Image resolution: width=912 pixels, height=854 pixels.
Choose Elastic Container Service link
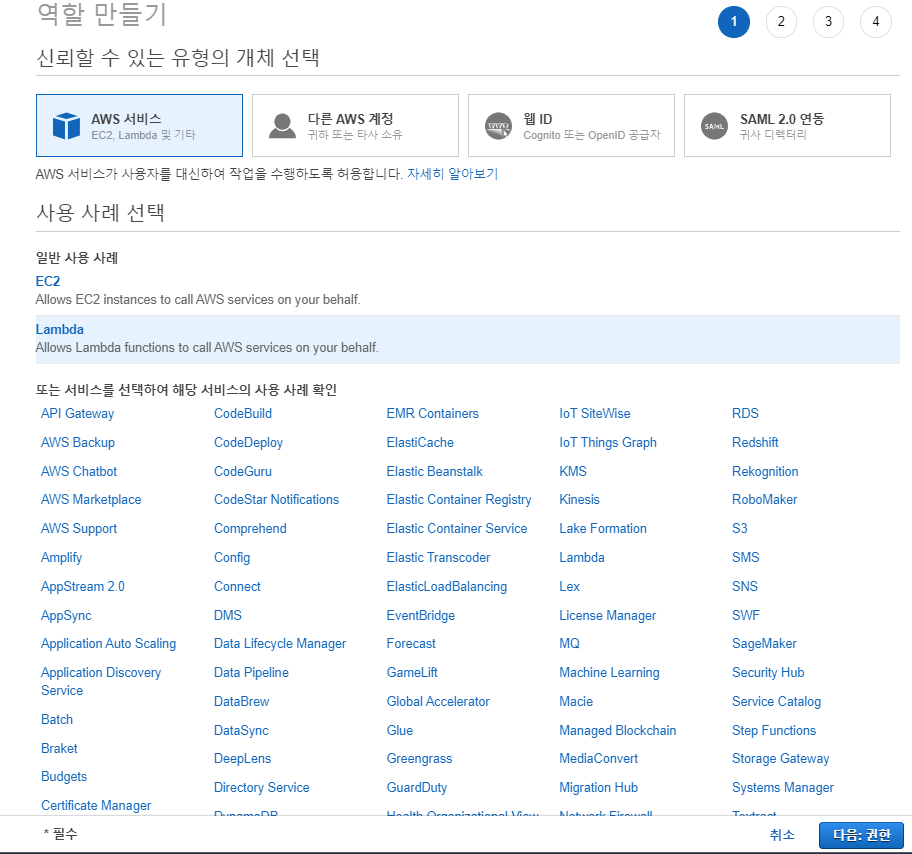point(457,529)
